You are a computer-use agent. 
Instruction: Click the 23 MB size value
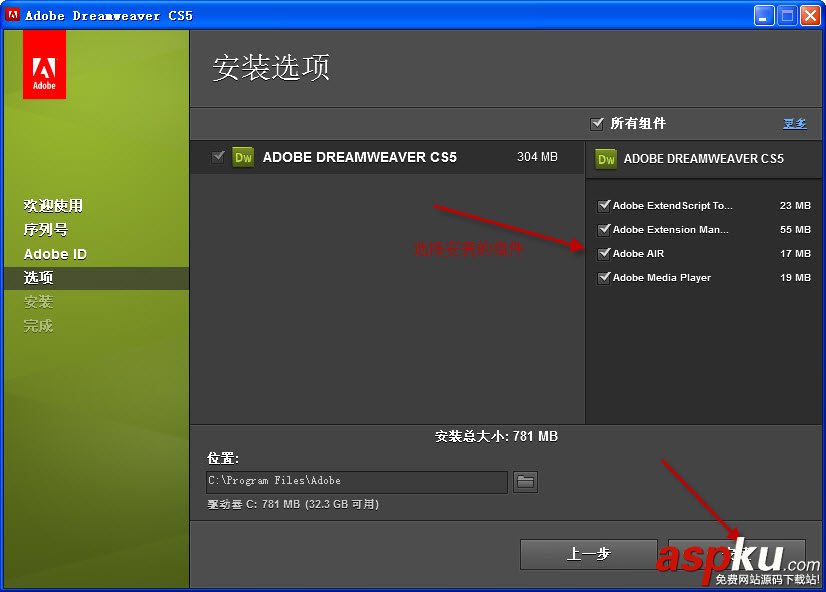[x=795, y=205]
